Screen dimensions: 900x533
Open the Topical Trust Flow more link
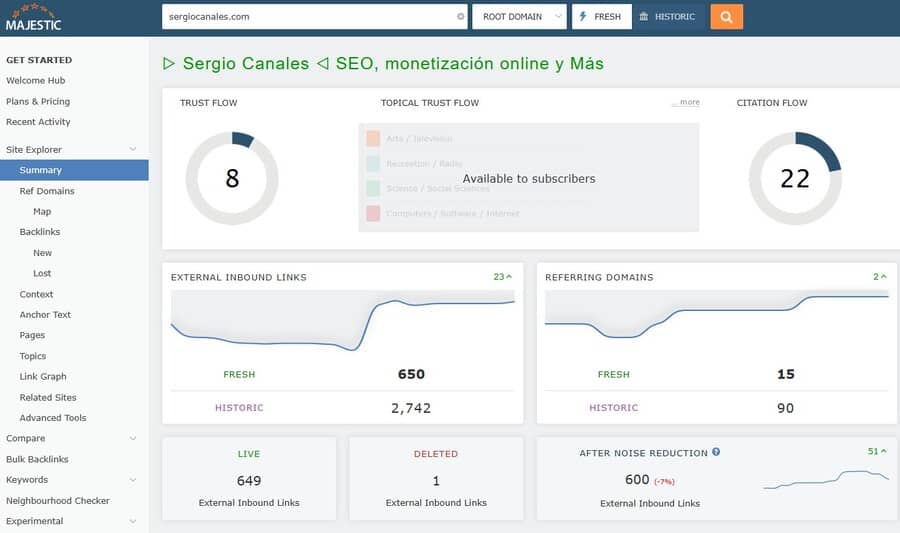686,103
